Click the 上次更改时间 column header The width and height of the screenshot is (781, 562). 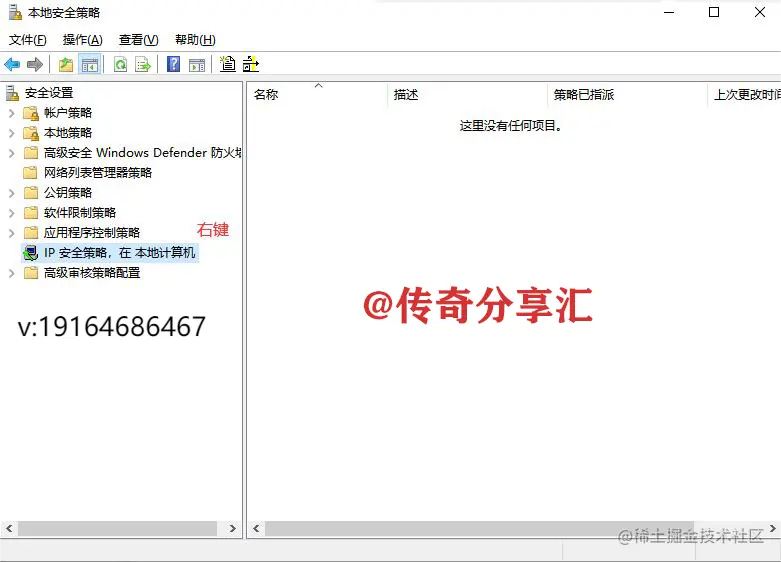tap(744, 94)
